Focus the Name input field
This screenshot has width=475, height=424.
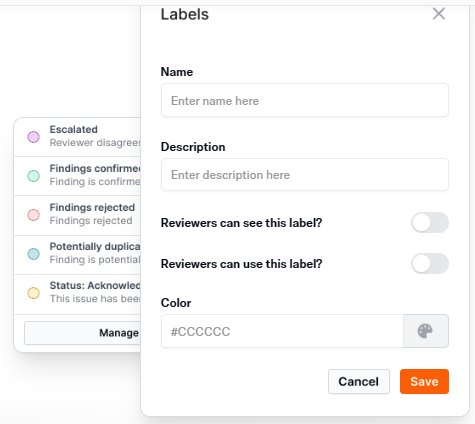pos(305,100)
